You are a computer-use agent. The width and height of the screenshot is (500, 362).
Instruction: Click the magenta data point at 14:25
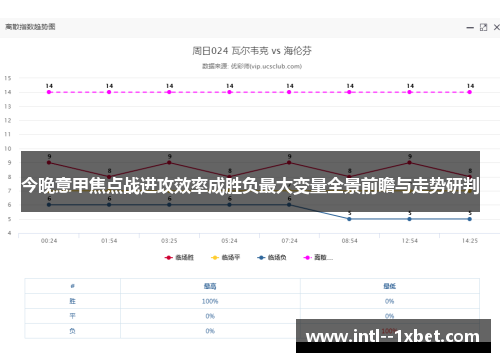[470, 92]
